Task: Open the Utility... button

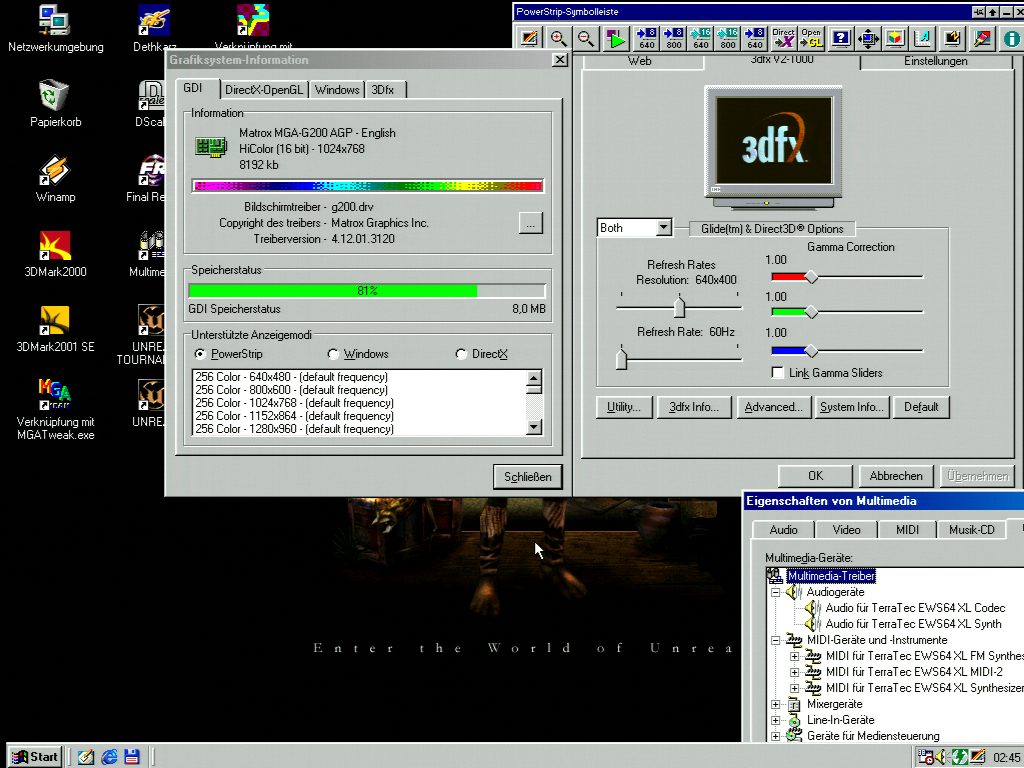Action: coord(624,407)
